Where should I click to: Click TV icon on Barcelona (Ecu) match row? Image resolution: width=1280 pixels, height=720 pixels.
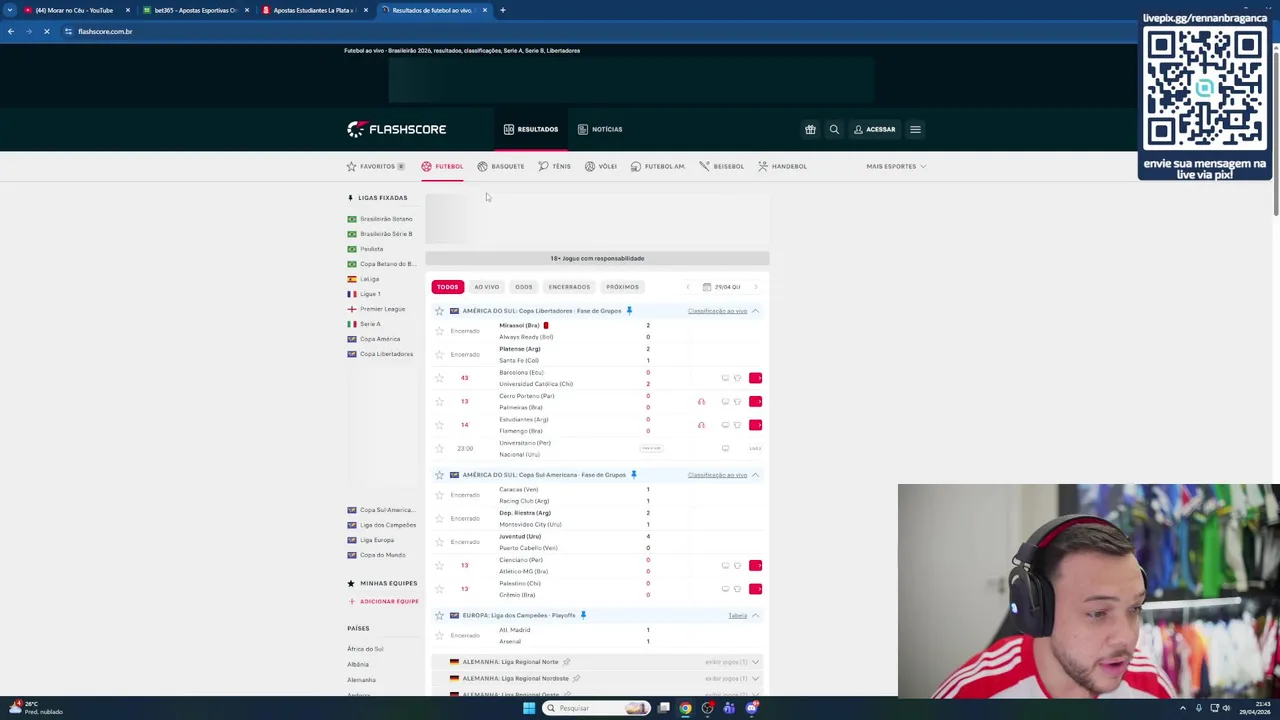725,378
